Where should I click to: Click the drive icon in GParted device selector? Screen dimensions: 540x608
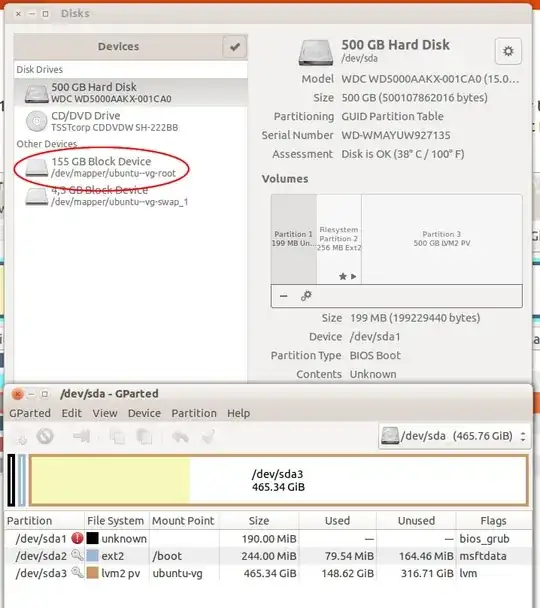tap(390, 436)
